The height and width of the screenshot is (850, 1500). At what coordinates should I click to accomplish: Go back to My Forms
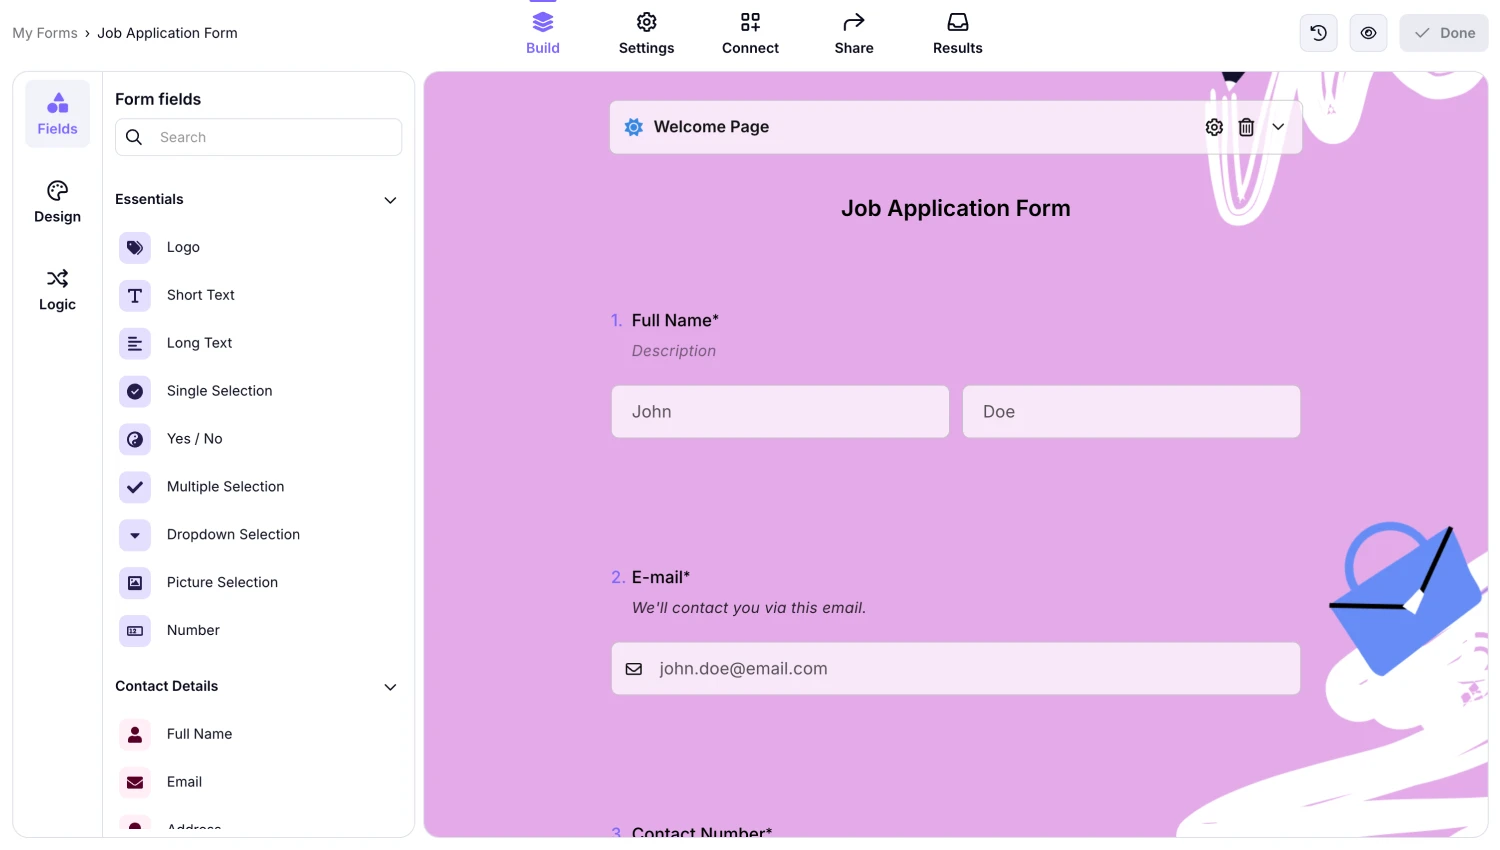pyautogui.click(x=44, y=32)
